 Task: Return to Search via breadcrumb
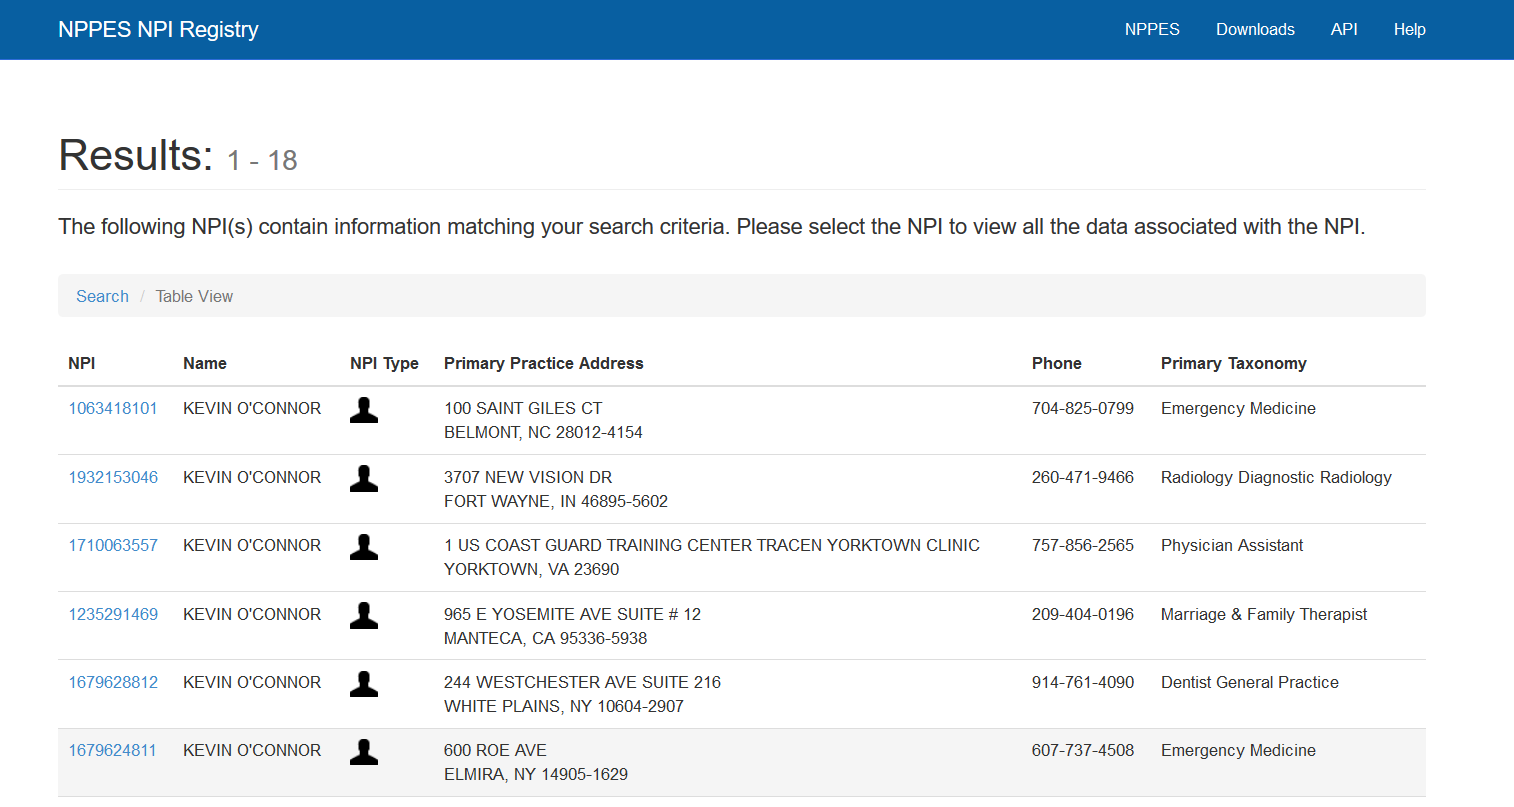(x=102, y=296)
